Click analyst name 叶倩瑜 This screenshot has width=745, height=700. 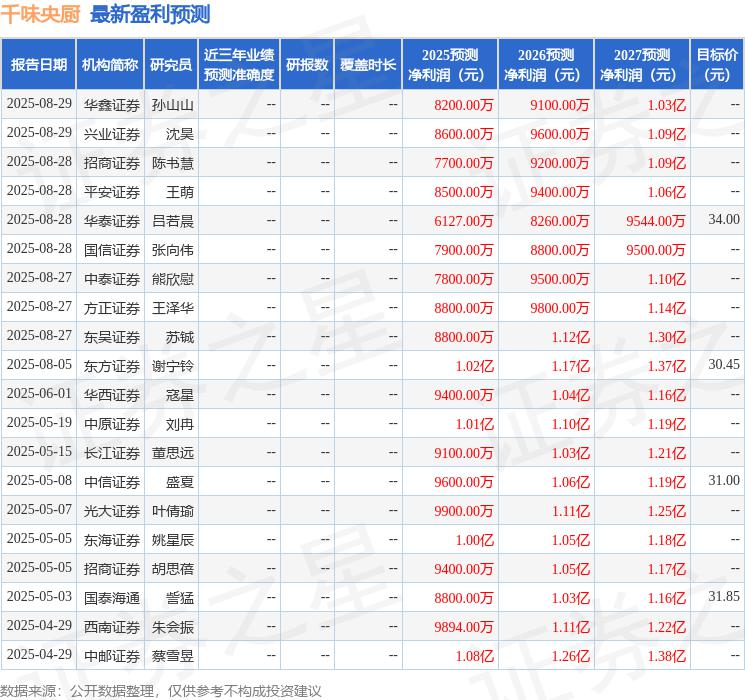(x=172, y=511)
